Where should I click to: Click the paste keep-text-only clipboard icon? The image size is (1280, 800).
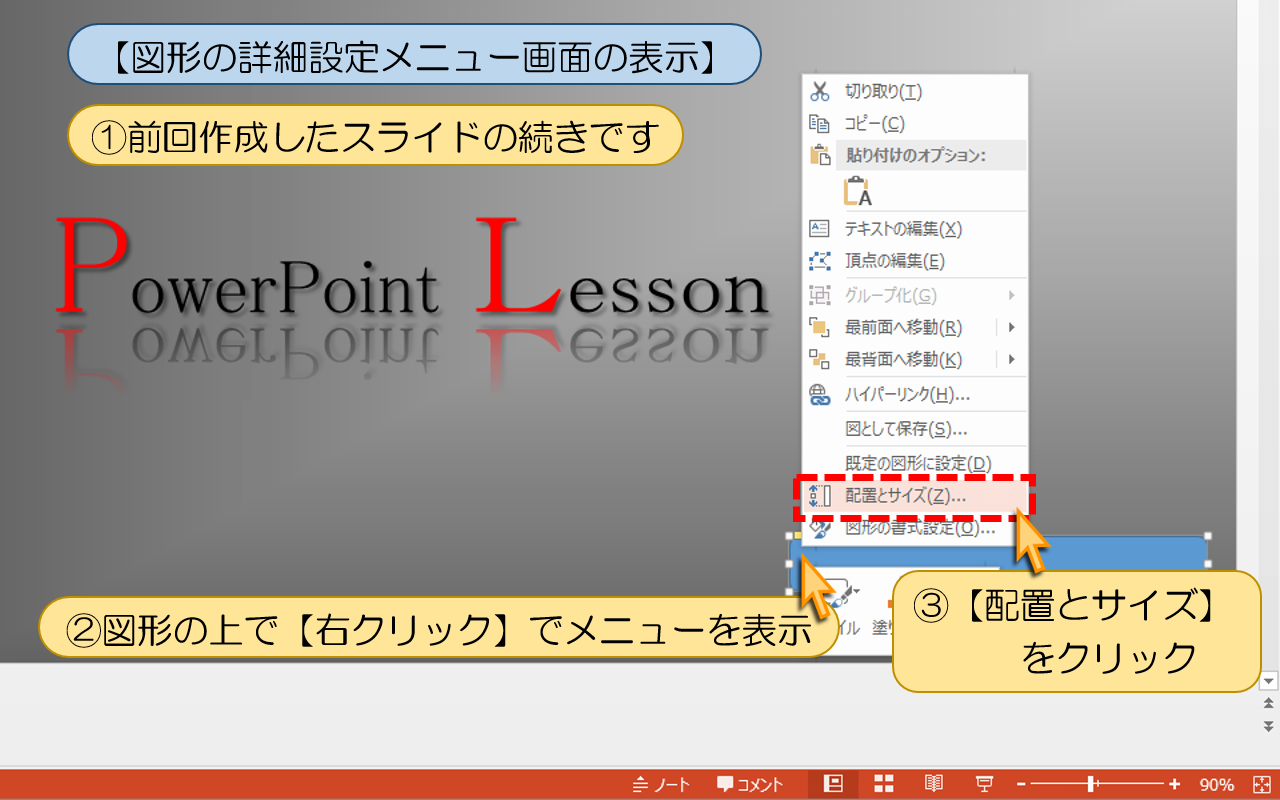point(857,190)
